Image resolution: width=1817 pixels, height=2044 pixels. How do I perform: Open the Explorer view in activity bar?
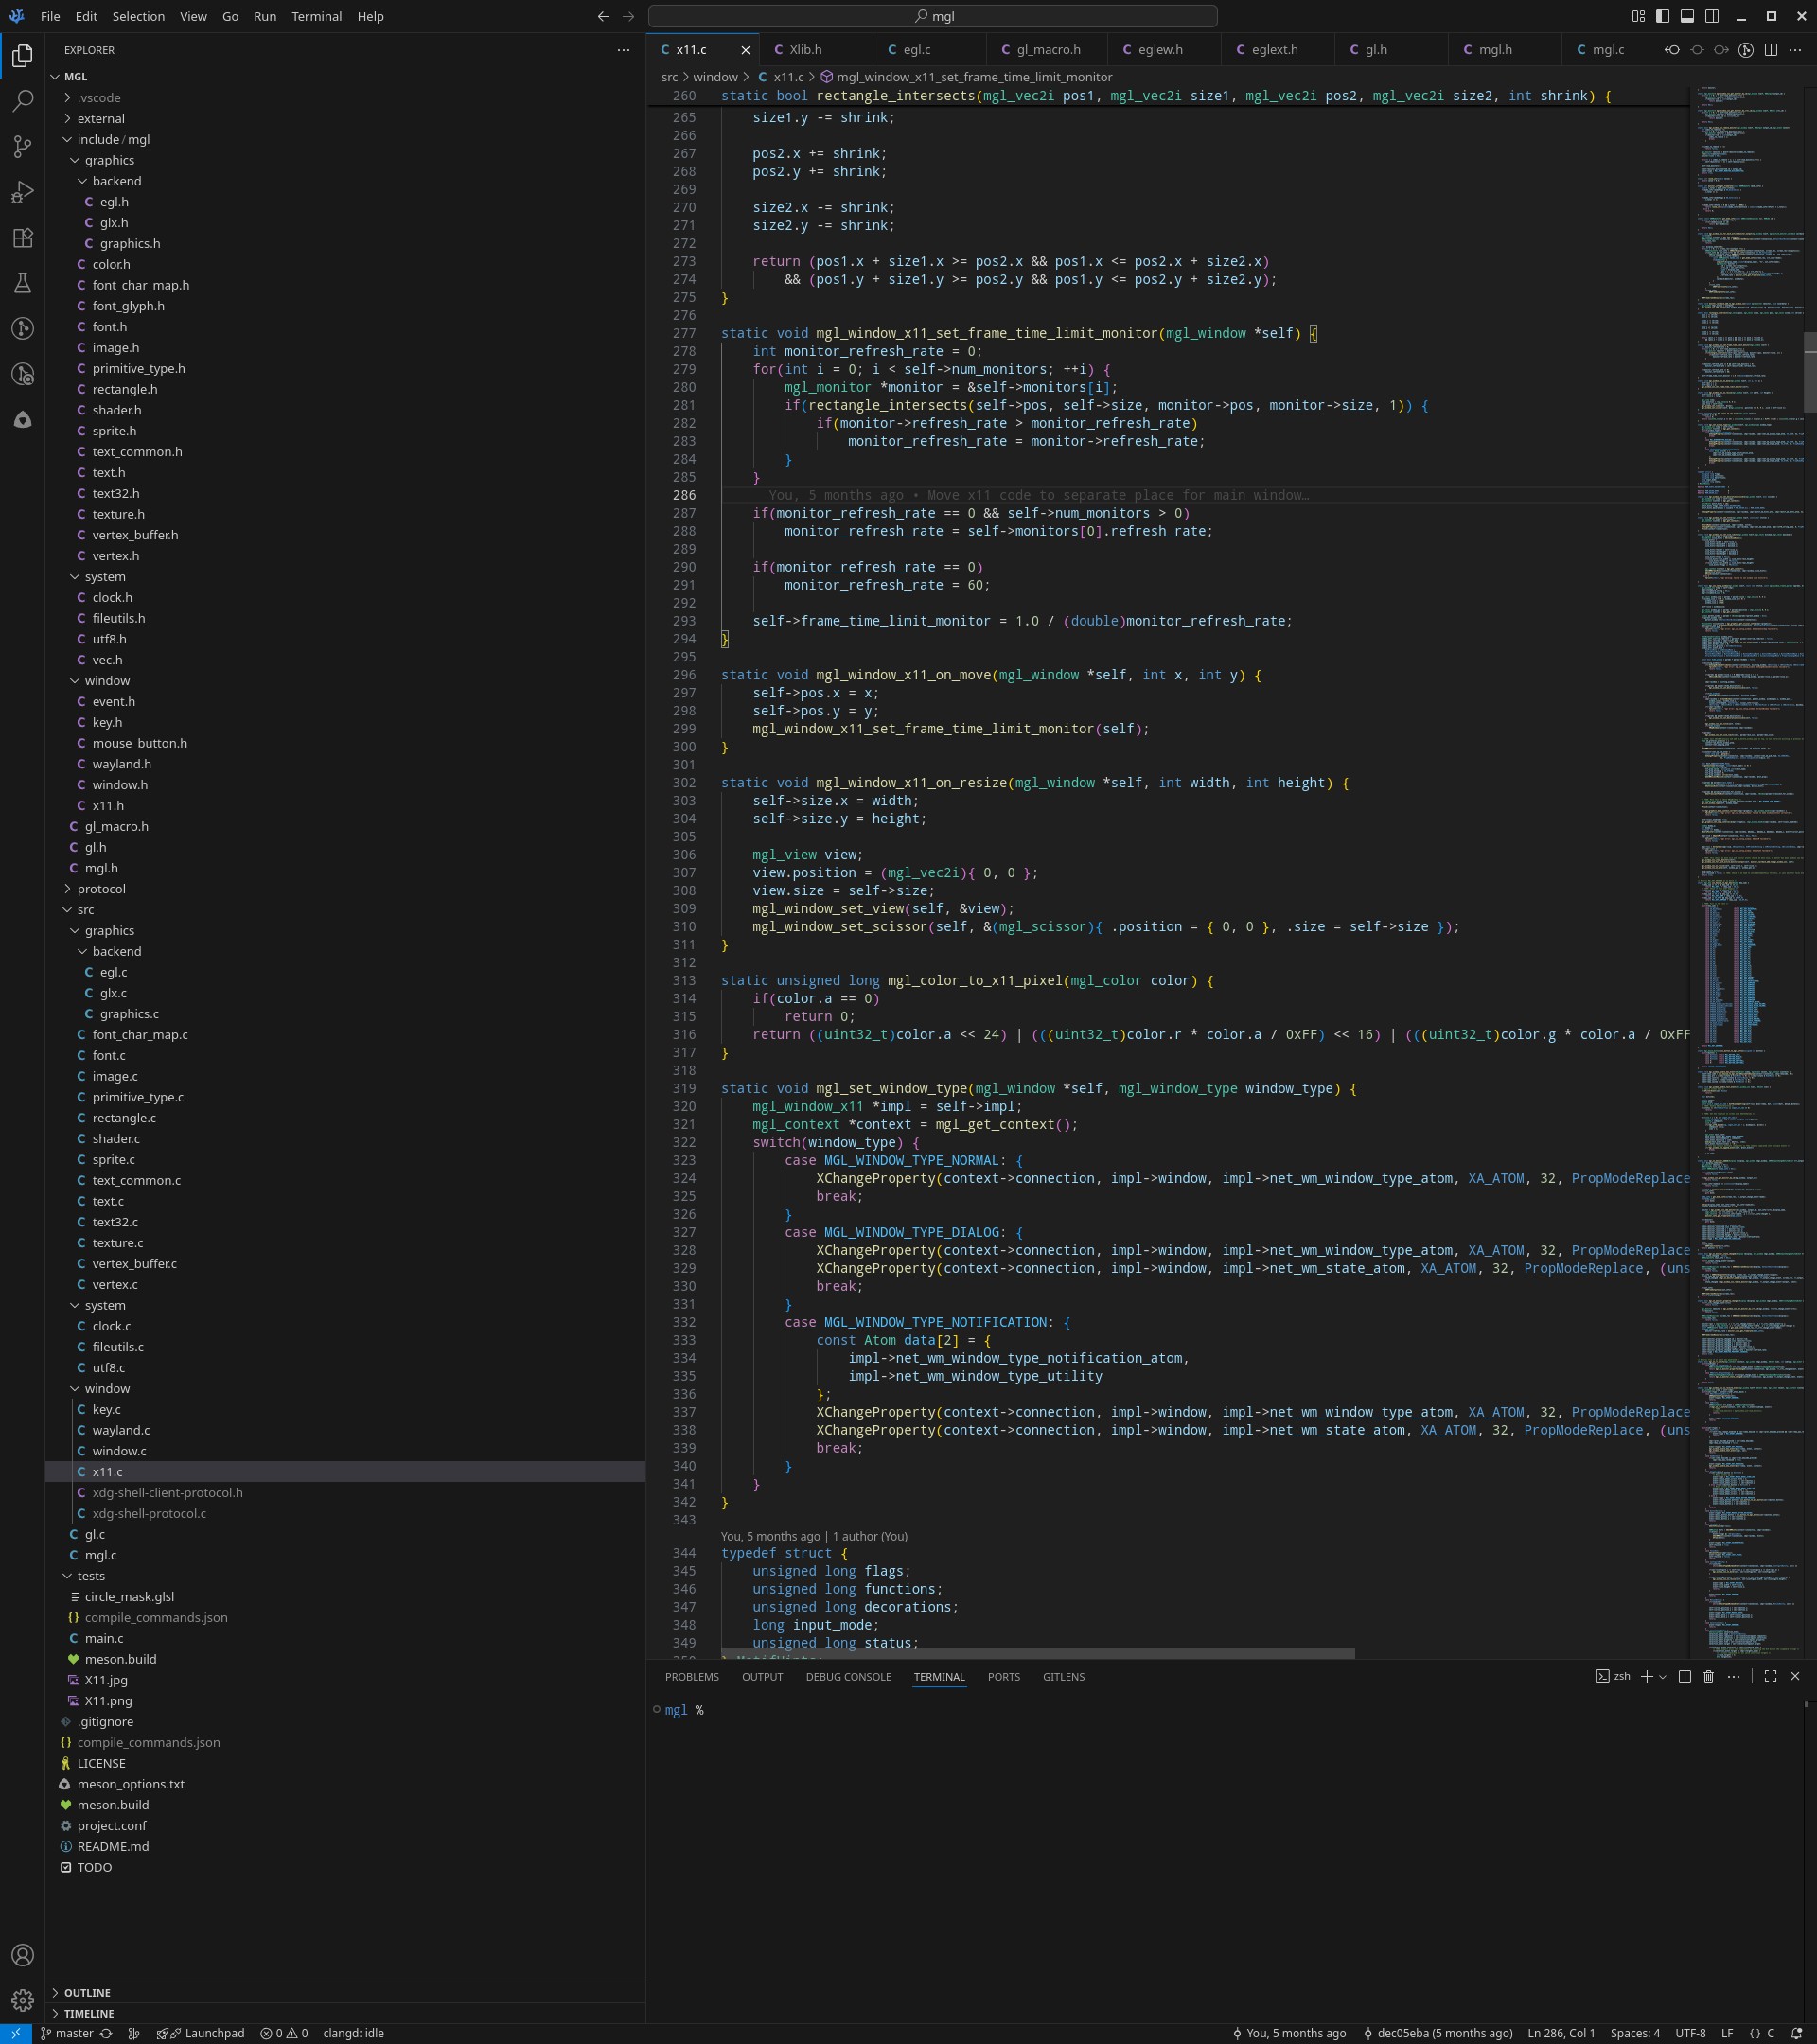coord(22,55)
